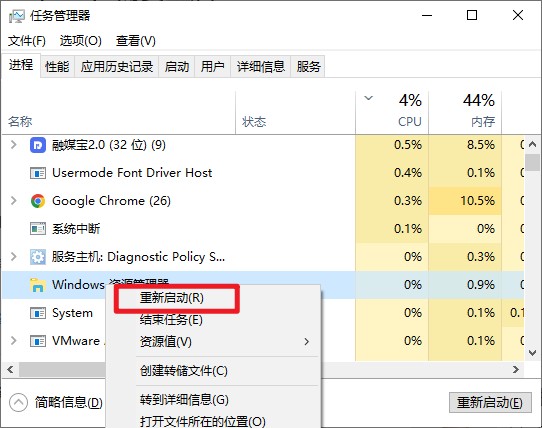The width and height of the screenshot is (542, 428).
Task: Click the Usermode Font Driver Host icon
Action: pyautogui.click(x=38, y=173)
